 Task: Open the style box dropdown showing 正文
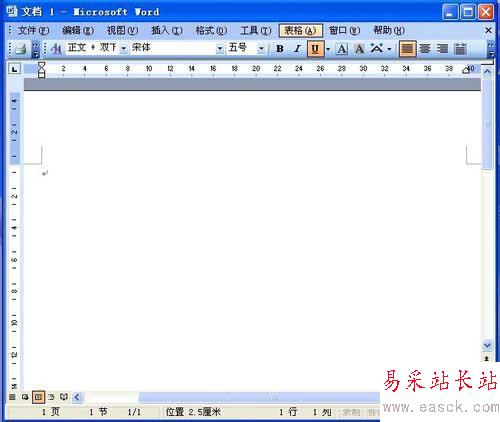pos(123,49)
